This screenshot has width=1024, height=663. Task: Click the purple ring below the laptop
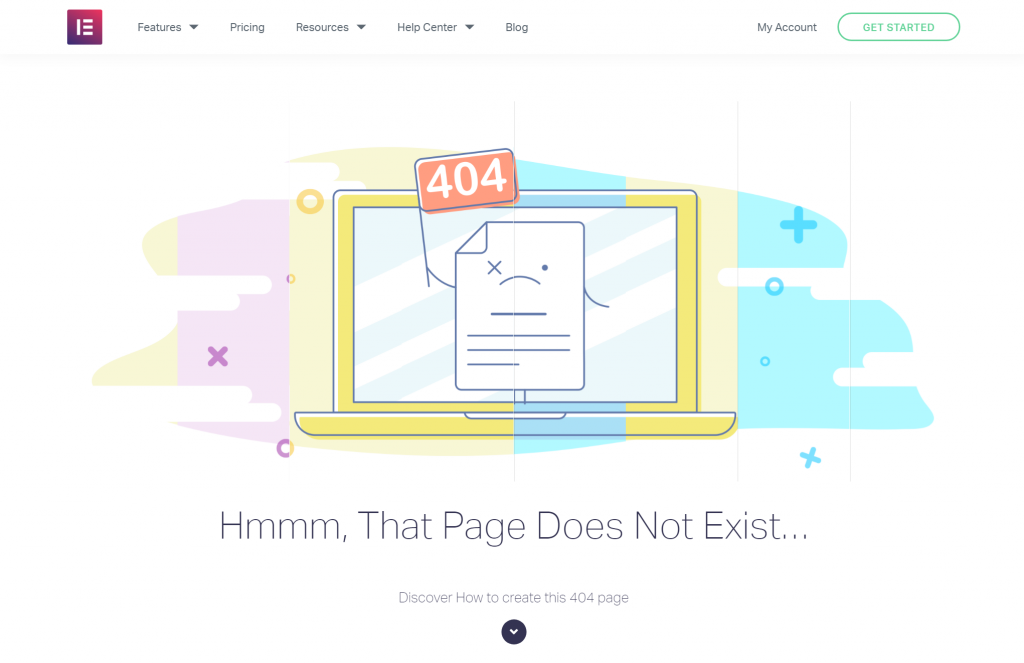click(x=285, y=448)
